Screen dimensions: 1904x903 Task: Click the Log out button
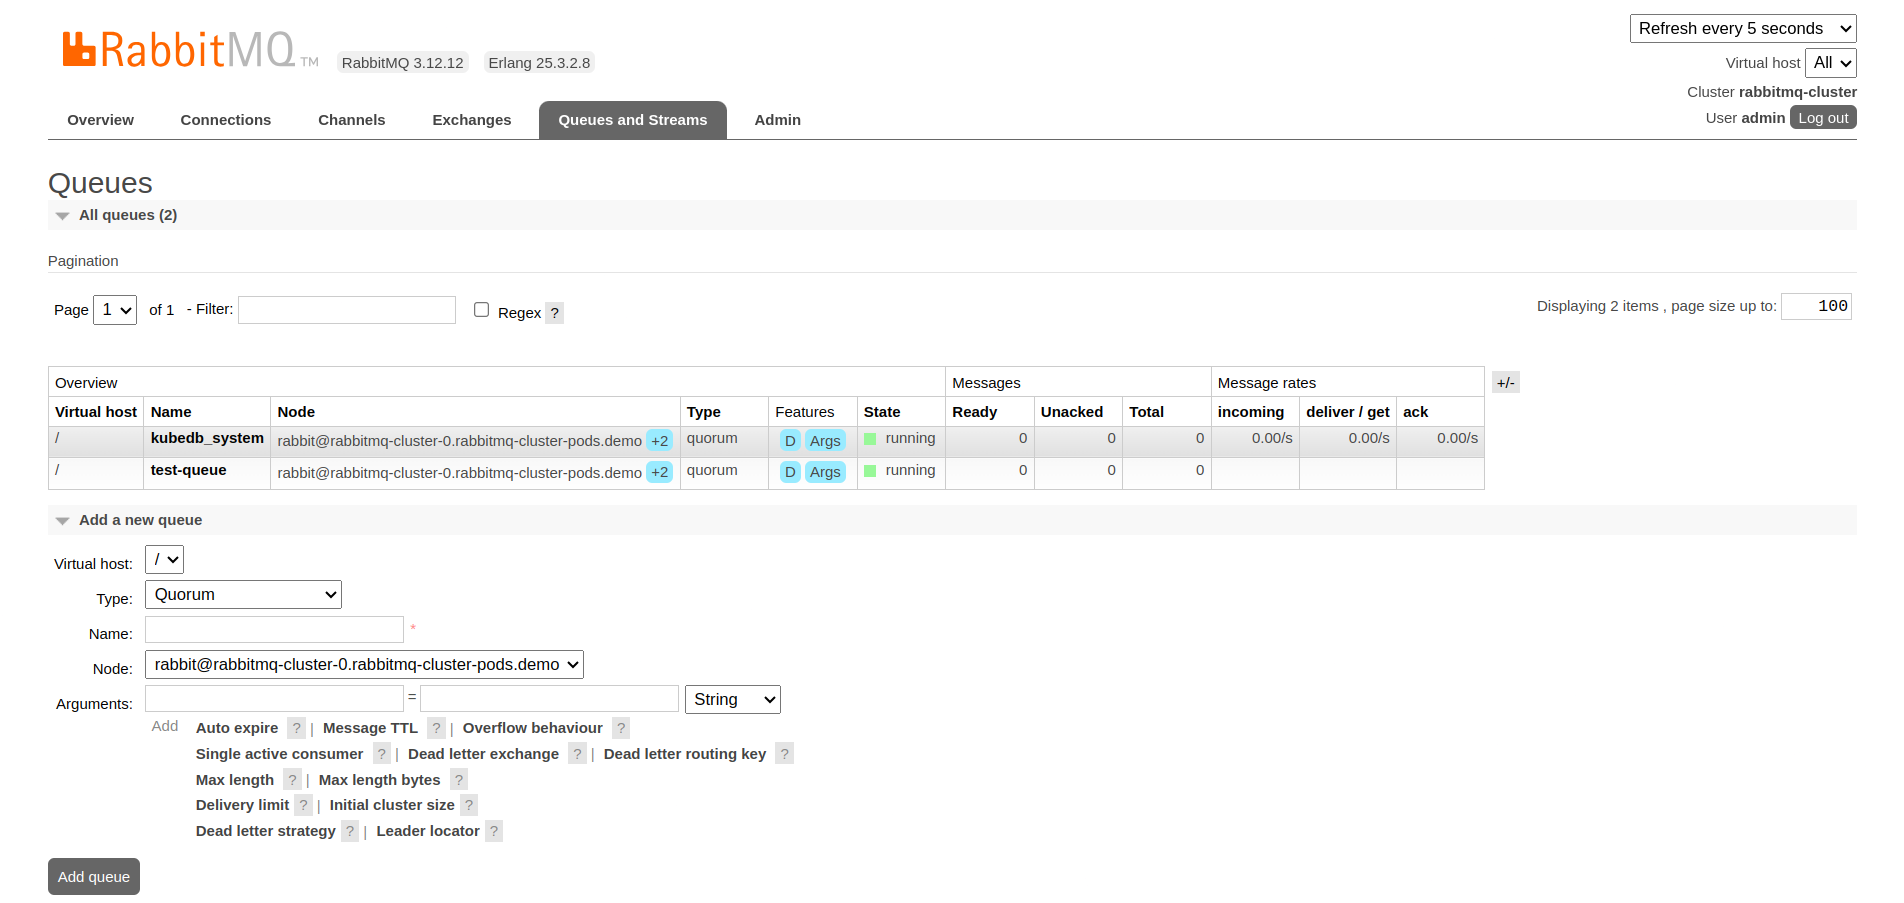click(x=1822, y=118)
